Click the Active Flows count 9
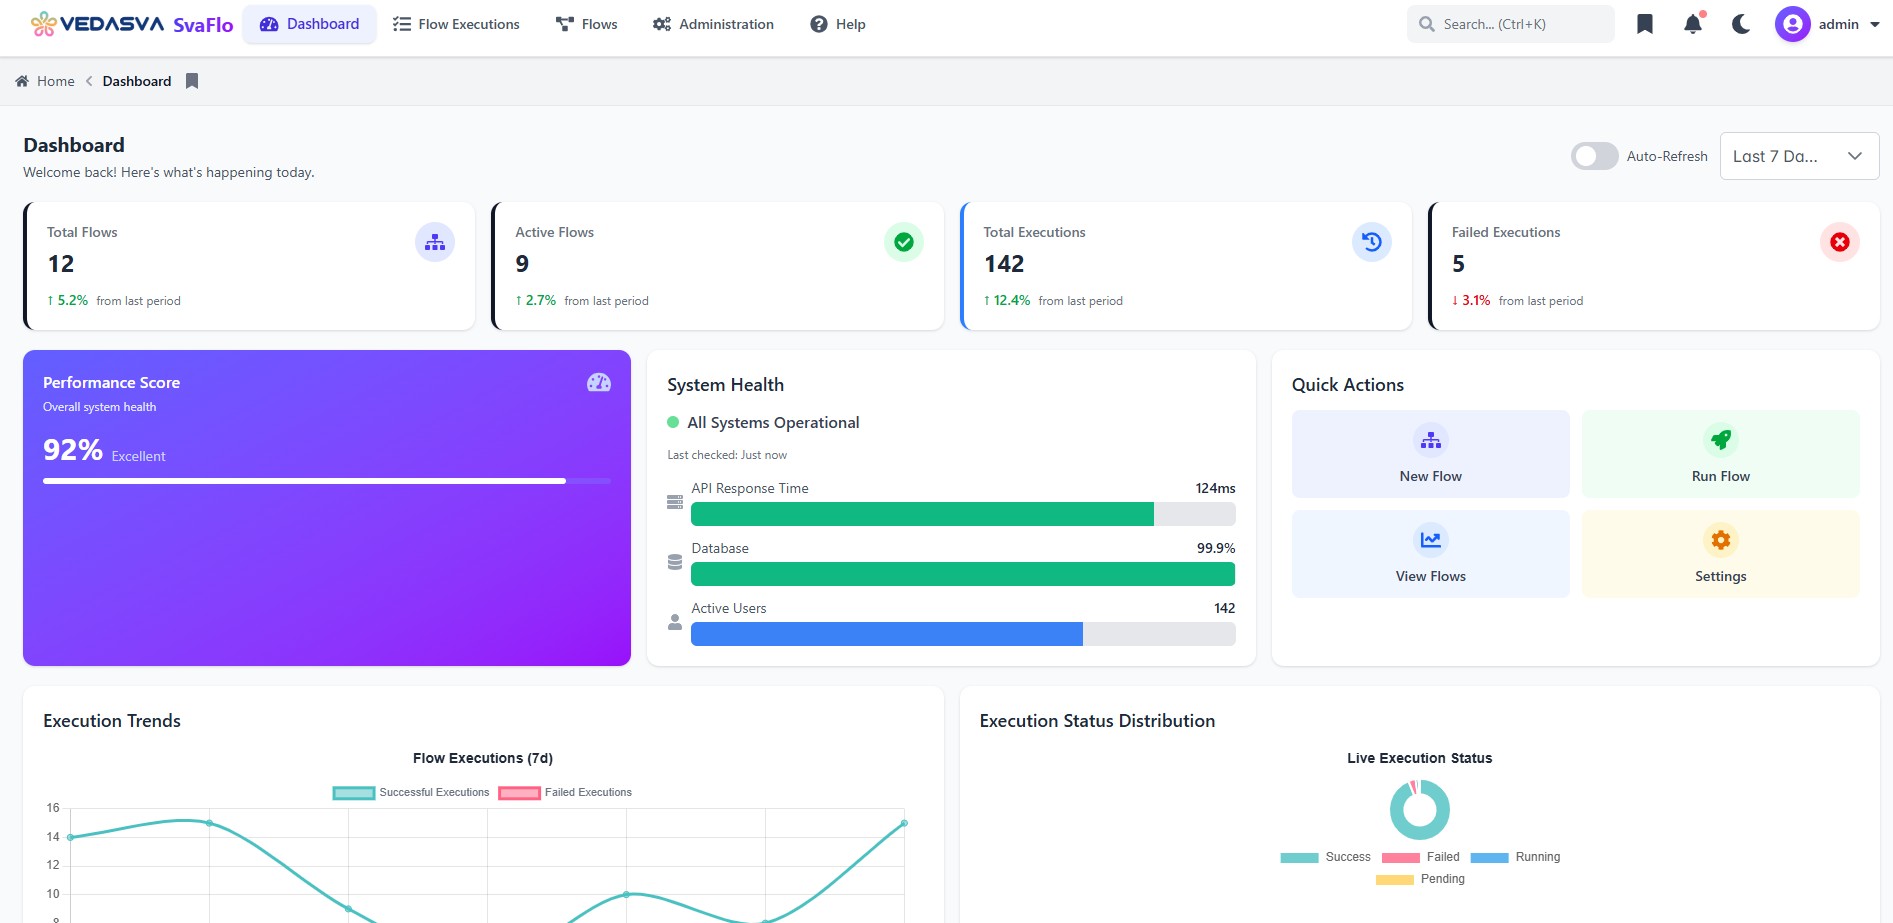The image size is (1893, 923). point(522,264)
